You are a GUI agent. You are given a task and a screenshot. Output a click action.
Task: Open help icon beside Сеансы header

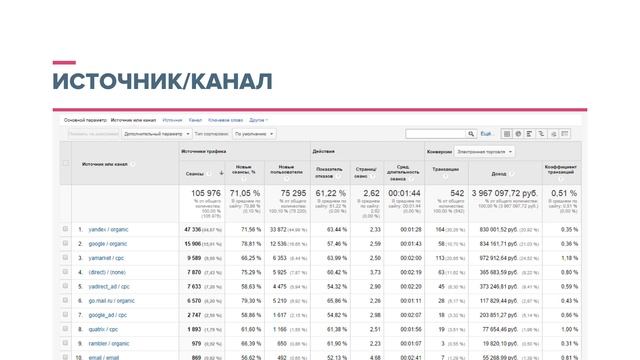[x=209, y=174]
